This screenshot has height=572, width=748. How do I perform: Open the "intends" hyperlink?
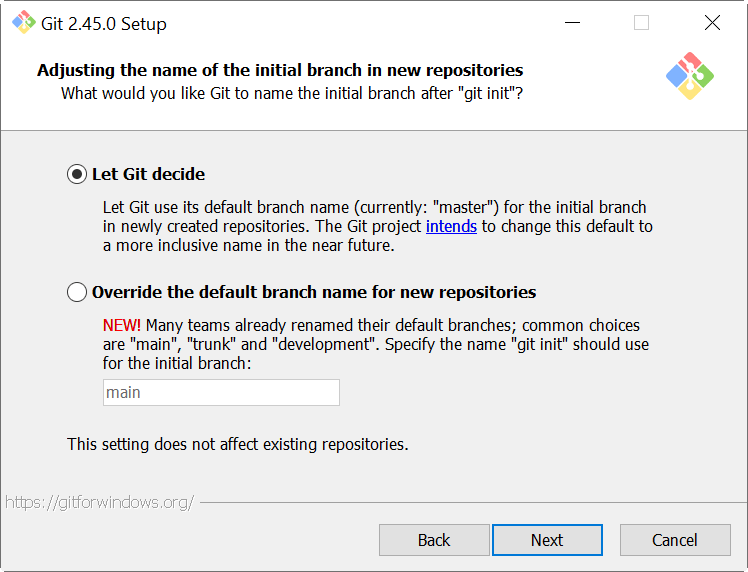(452, 226)
